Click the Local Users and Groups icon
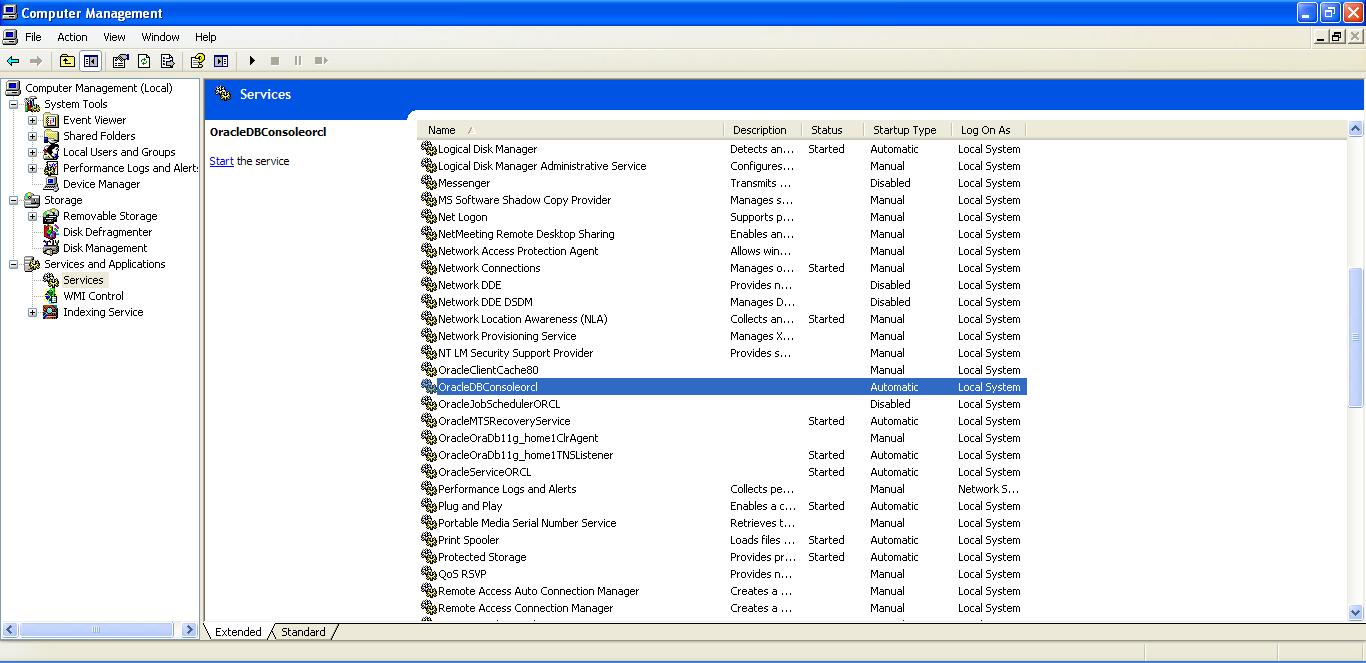Image resolution: width=1366 pixels, height=663 pixels. click(51, 152)
